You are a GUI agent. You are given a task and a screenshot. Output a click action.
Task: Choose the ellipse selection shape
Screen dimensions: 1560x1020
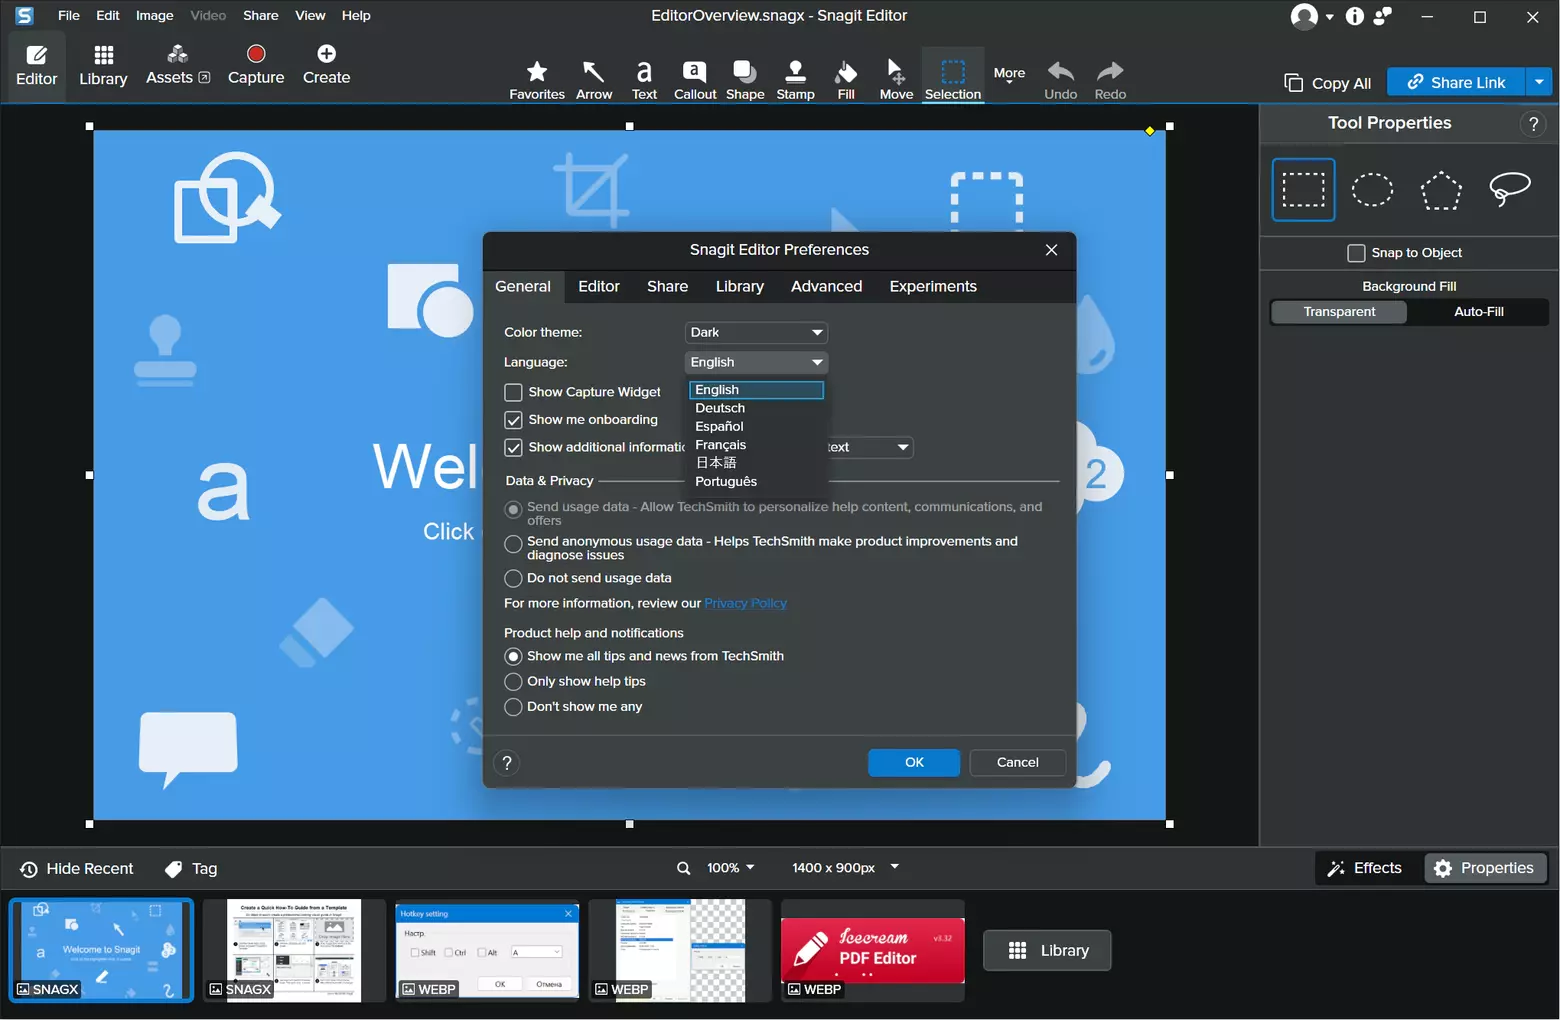(1372, 189)
